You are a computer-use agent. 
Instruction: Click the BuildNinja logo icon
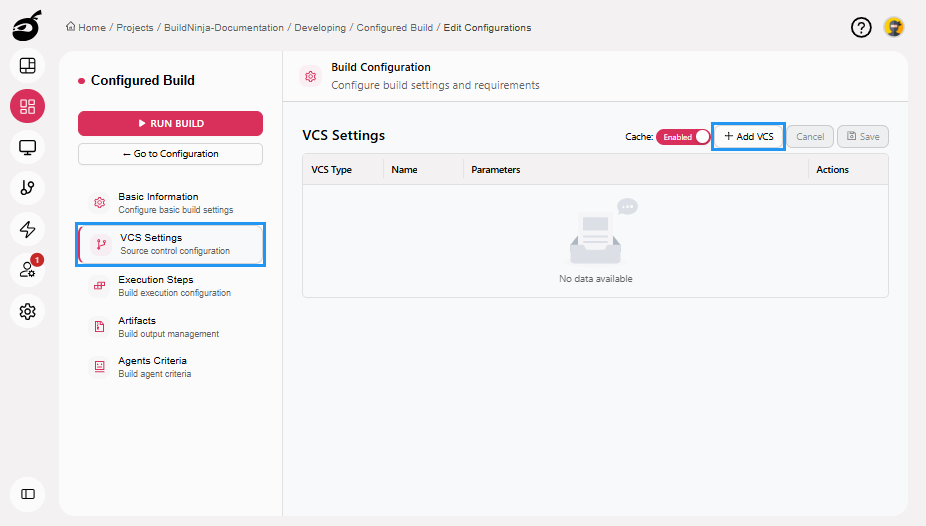click(x=27, y=25)
